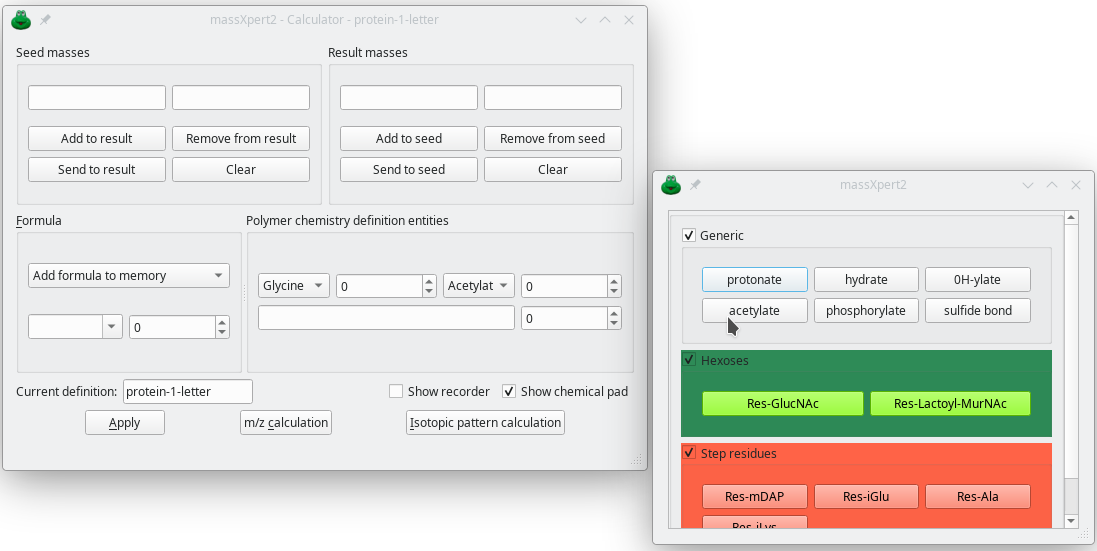Click the pin icon in Calculator title bar
Image resolution: width=1097 pixels, height=551 pixels.
pyautogui.click(x=45, y=20)
